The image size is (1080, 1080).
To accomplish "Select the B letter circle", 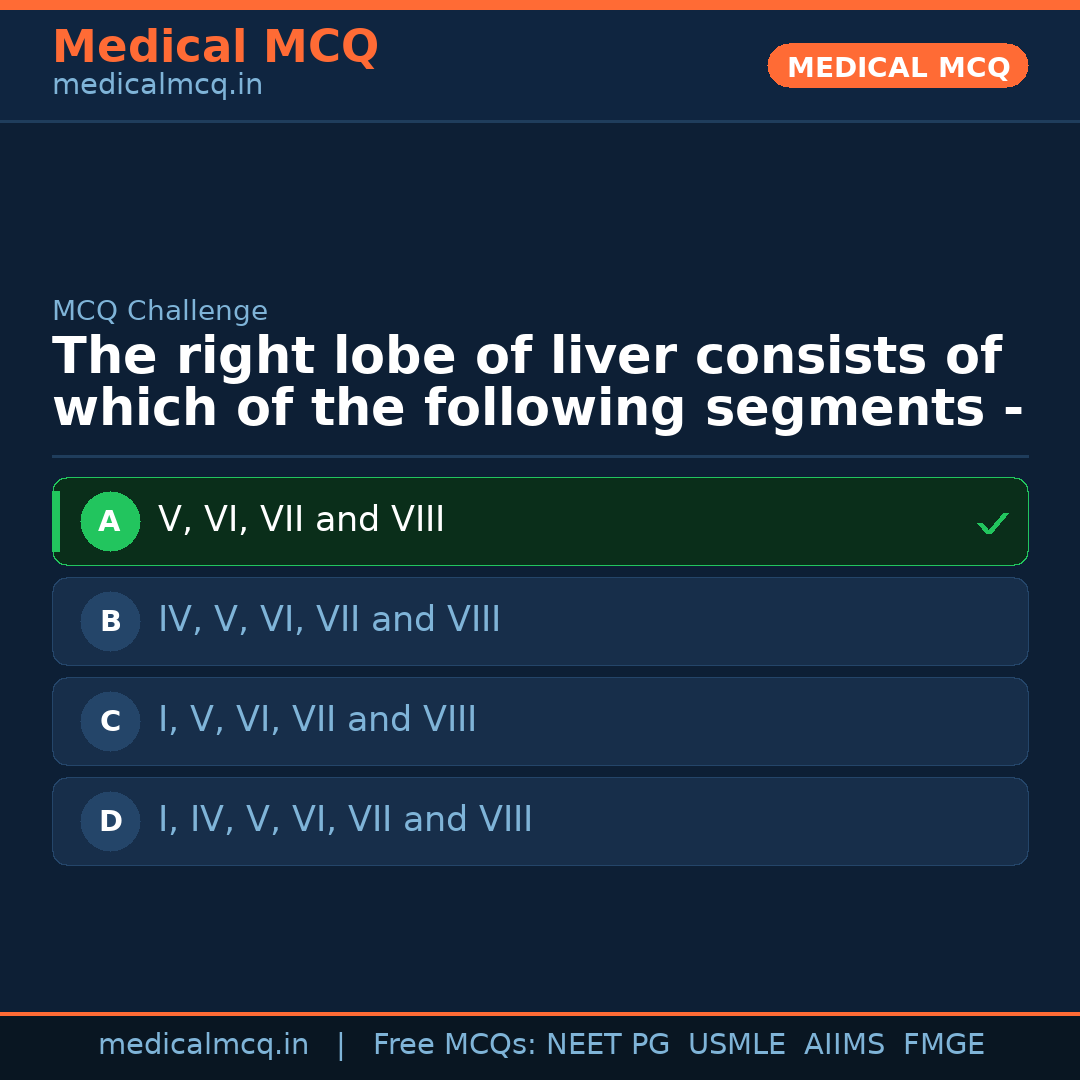I will click(x=110, y=622).
